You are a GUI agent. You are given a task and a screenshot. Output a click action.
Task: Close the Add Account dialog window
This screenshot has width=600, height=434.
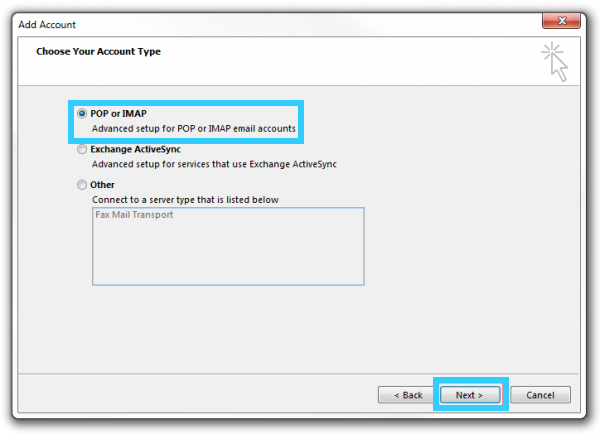coord(562,21)
